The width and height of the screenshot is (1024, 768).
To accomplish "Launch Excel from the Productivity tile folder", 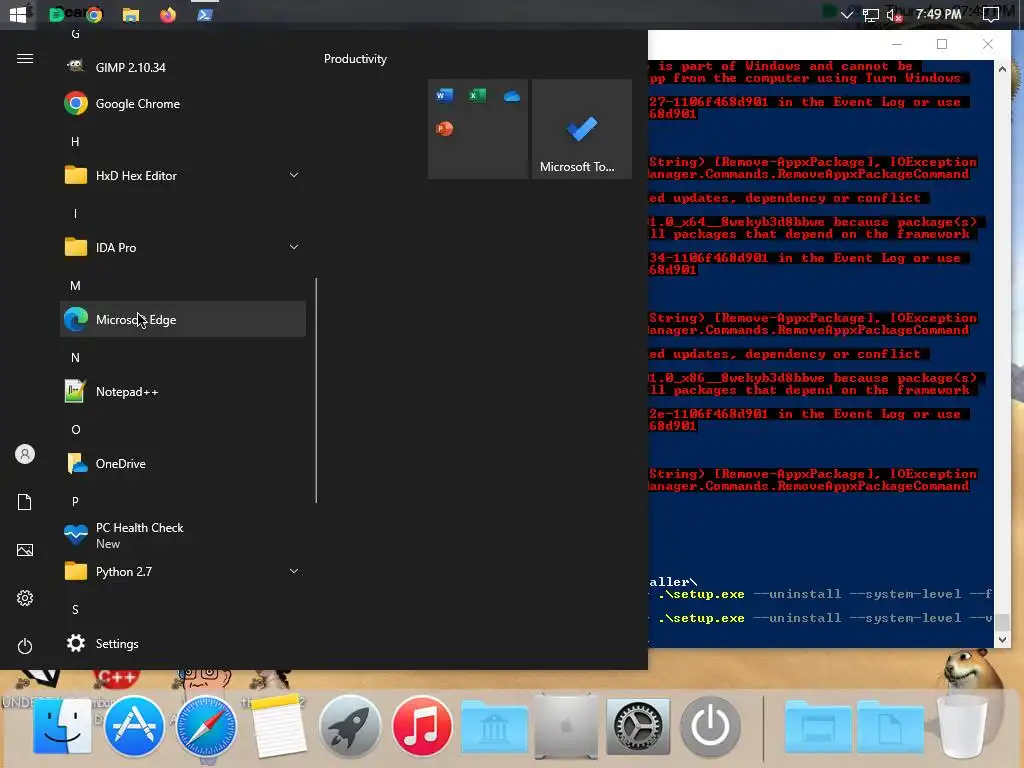I will tap(477, 95).
